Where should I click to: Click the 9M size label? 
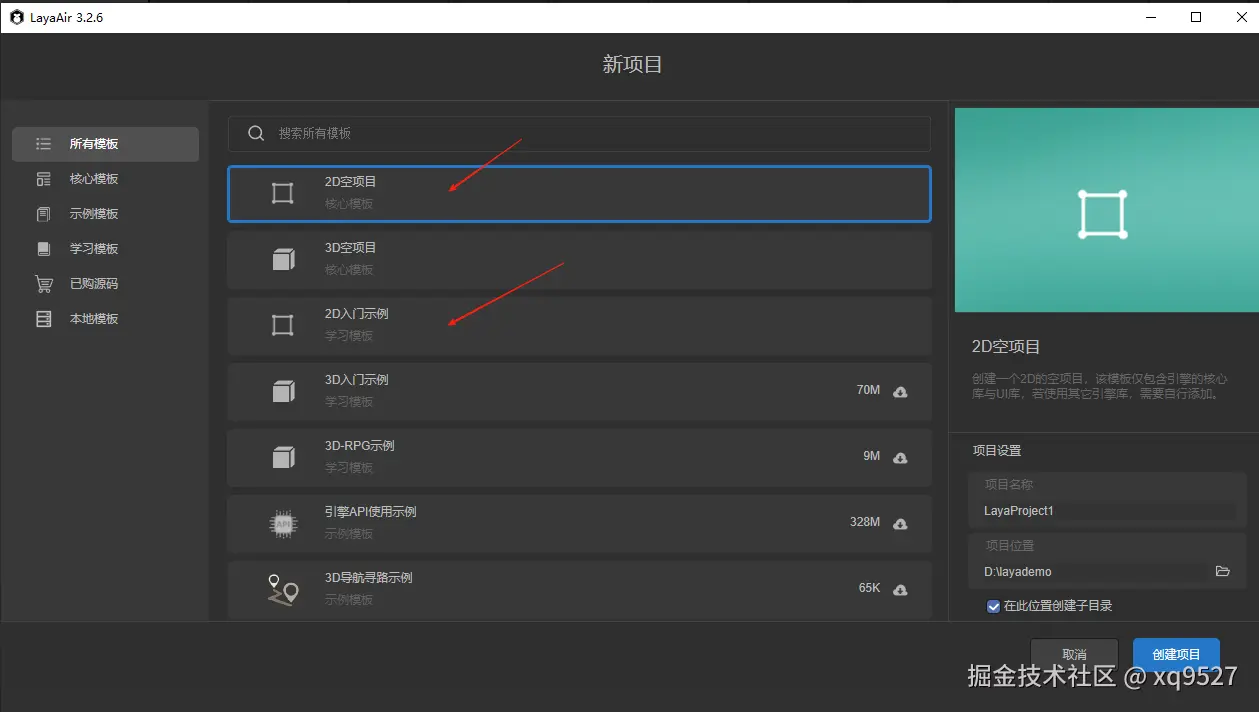coord(871,456)
